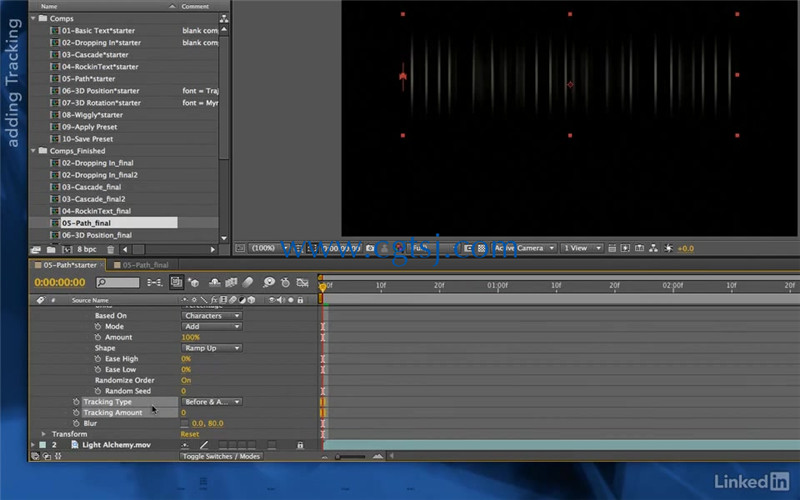This screenshot has width=800, height=500.
Task: Hide shy layers using the timeline shy icon
Action: (x=215, y=282)
